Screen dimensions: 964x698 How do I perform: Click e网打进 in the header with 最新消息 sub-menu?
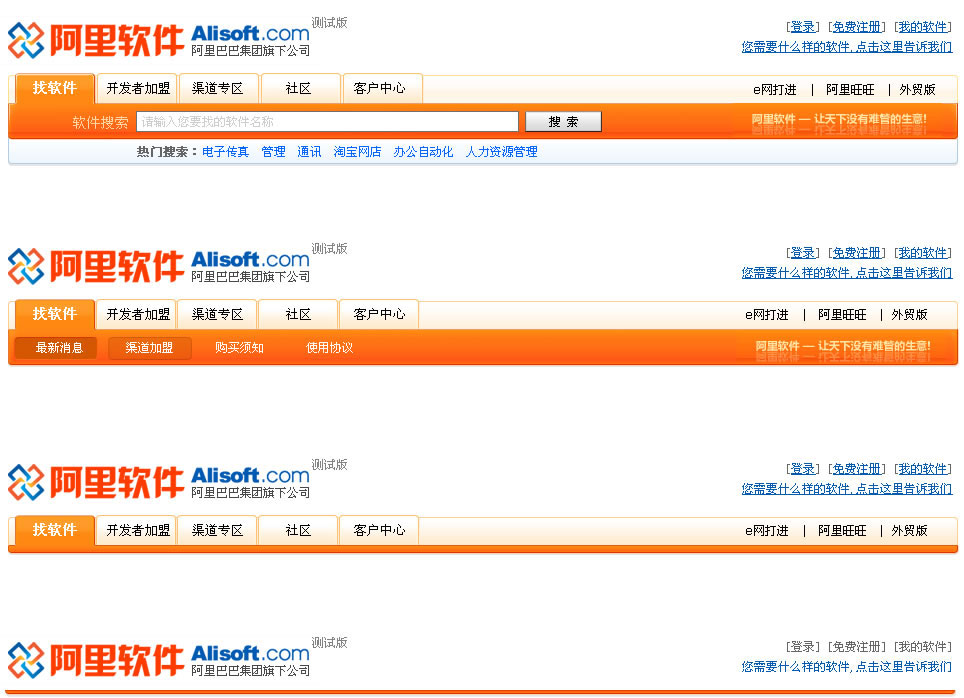click(x=767, y=315)
